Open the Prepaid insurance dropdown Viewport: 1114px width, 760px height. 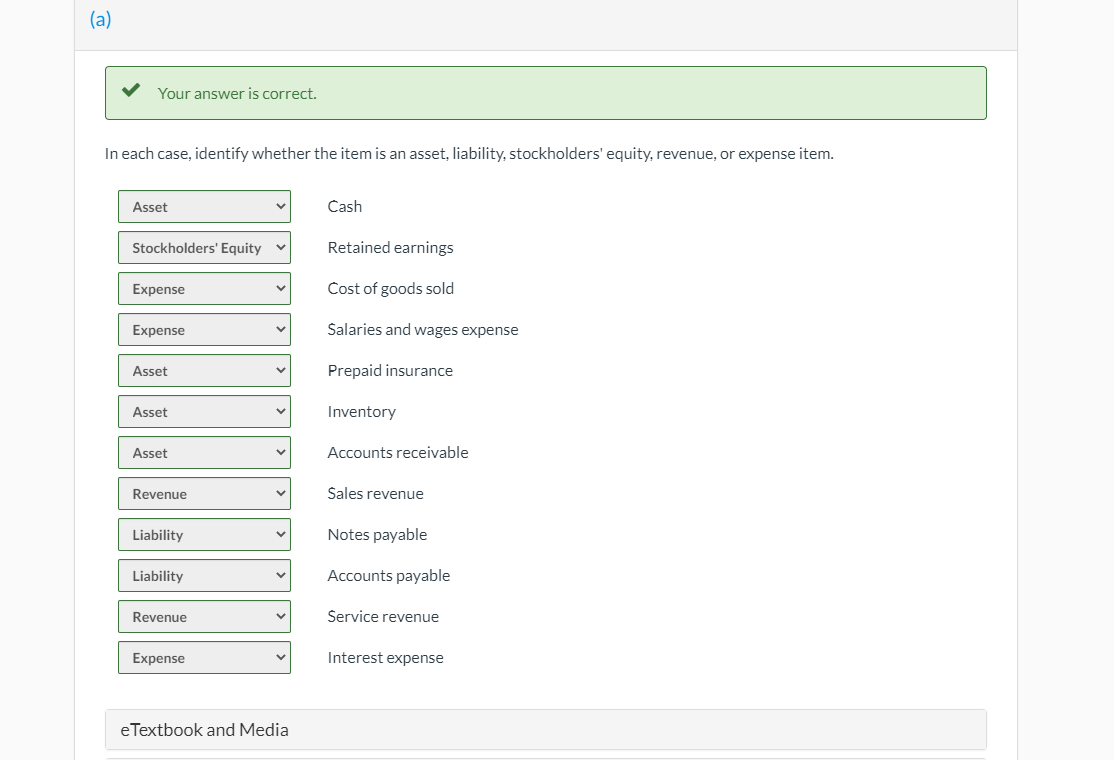tap(204, 371)
